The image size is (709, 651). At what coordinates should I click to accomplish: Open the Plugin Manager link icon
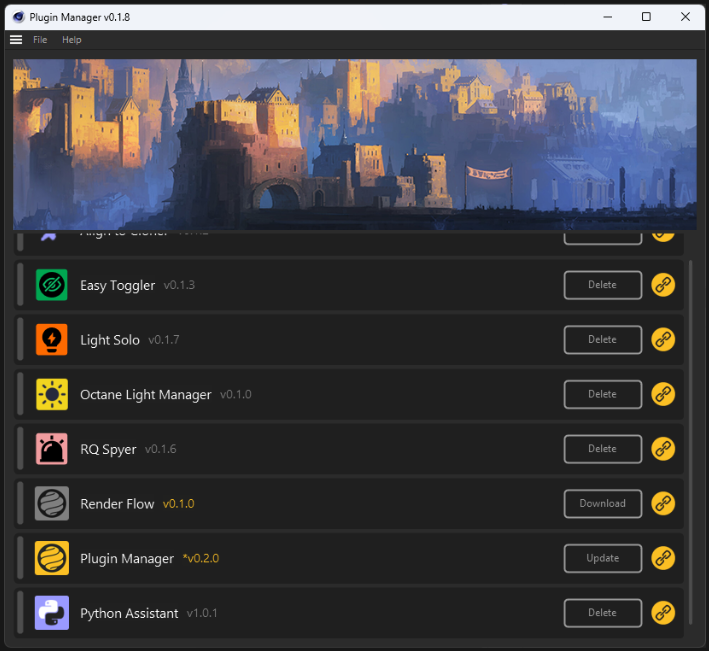pyautogui.click(x=663, y=558)
